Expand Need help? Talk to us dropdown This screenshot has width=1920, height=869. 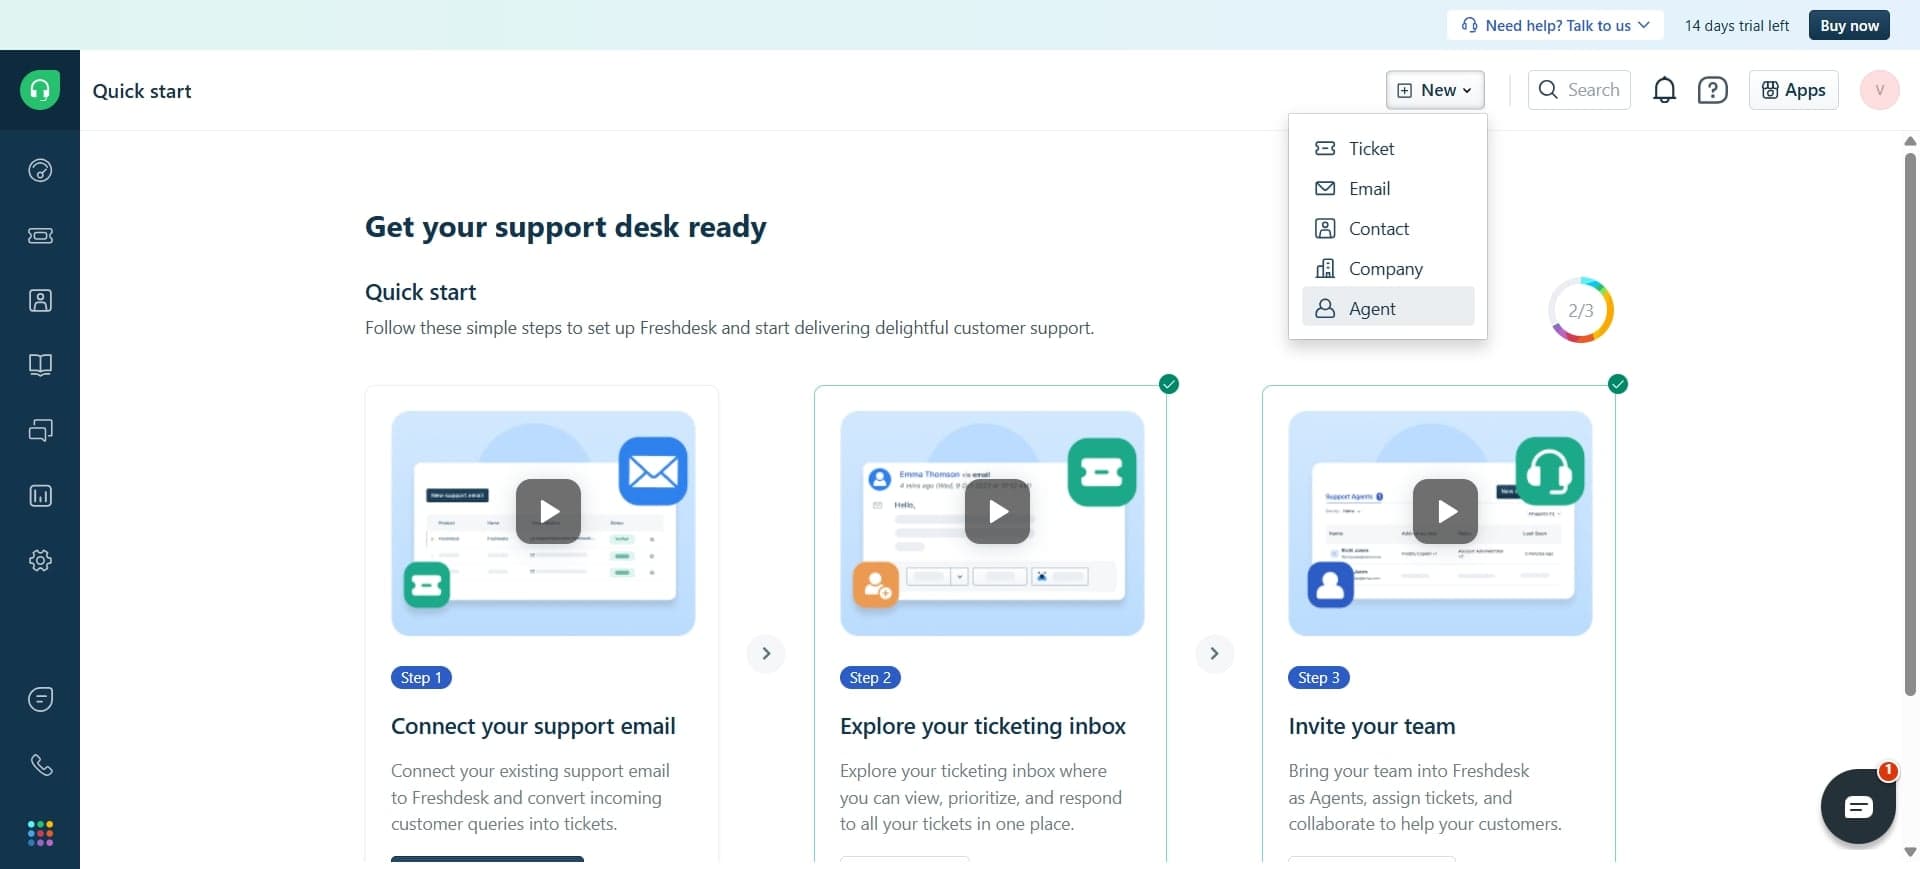pyautogui.click(x=1554, y=25)
